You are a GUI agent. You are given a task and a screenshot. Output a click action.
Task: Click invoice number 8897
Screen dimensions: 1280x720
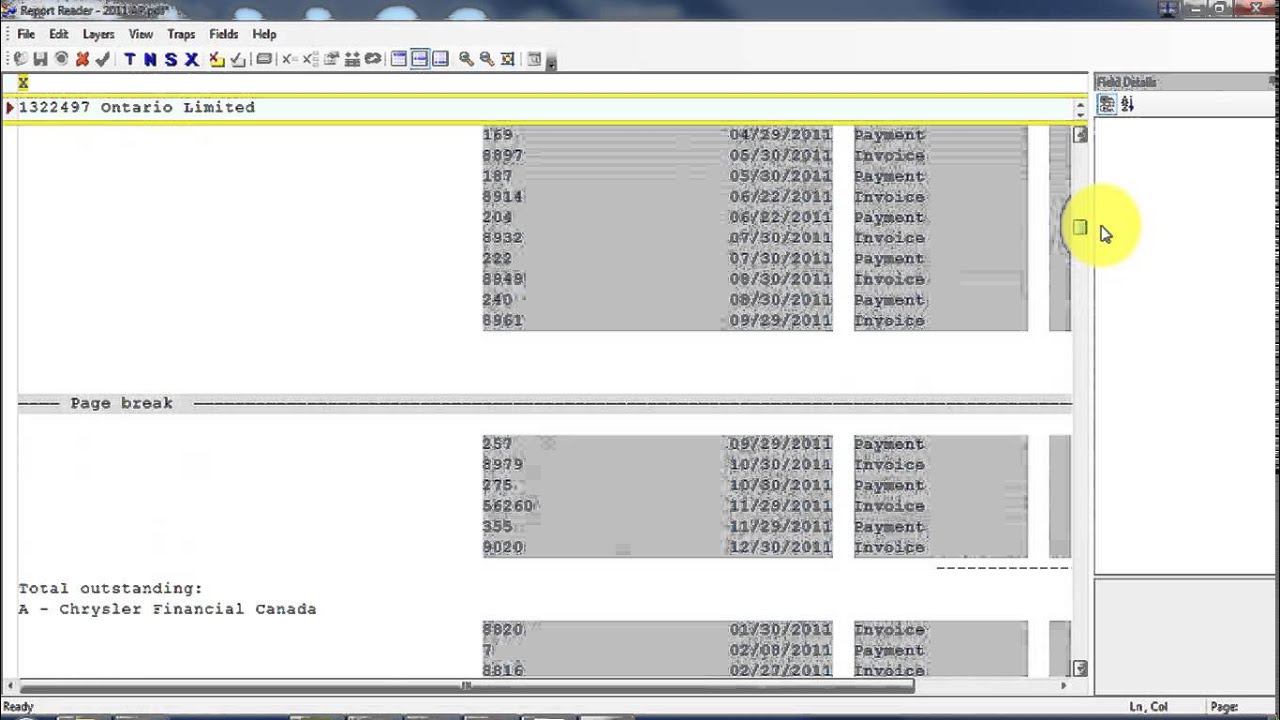[x=502, y=156]
